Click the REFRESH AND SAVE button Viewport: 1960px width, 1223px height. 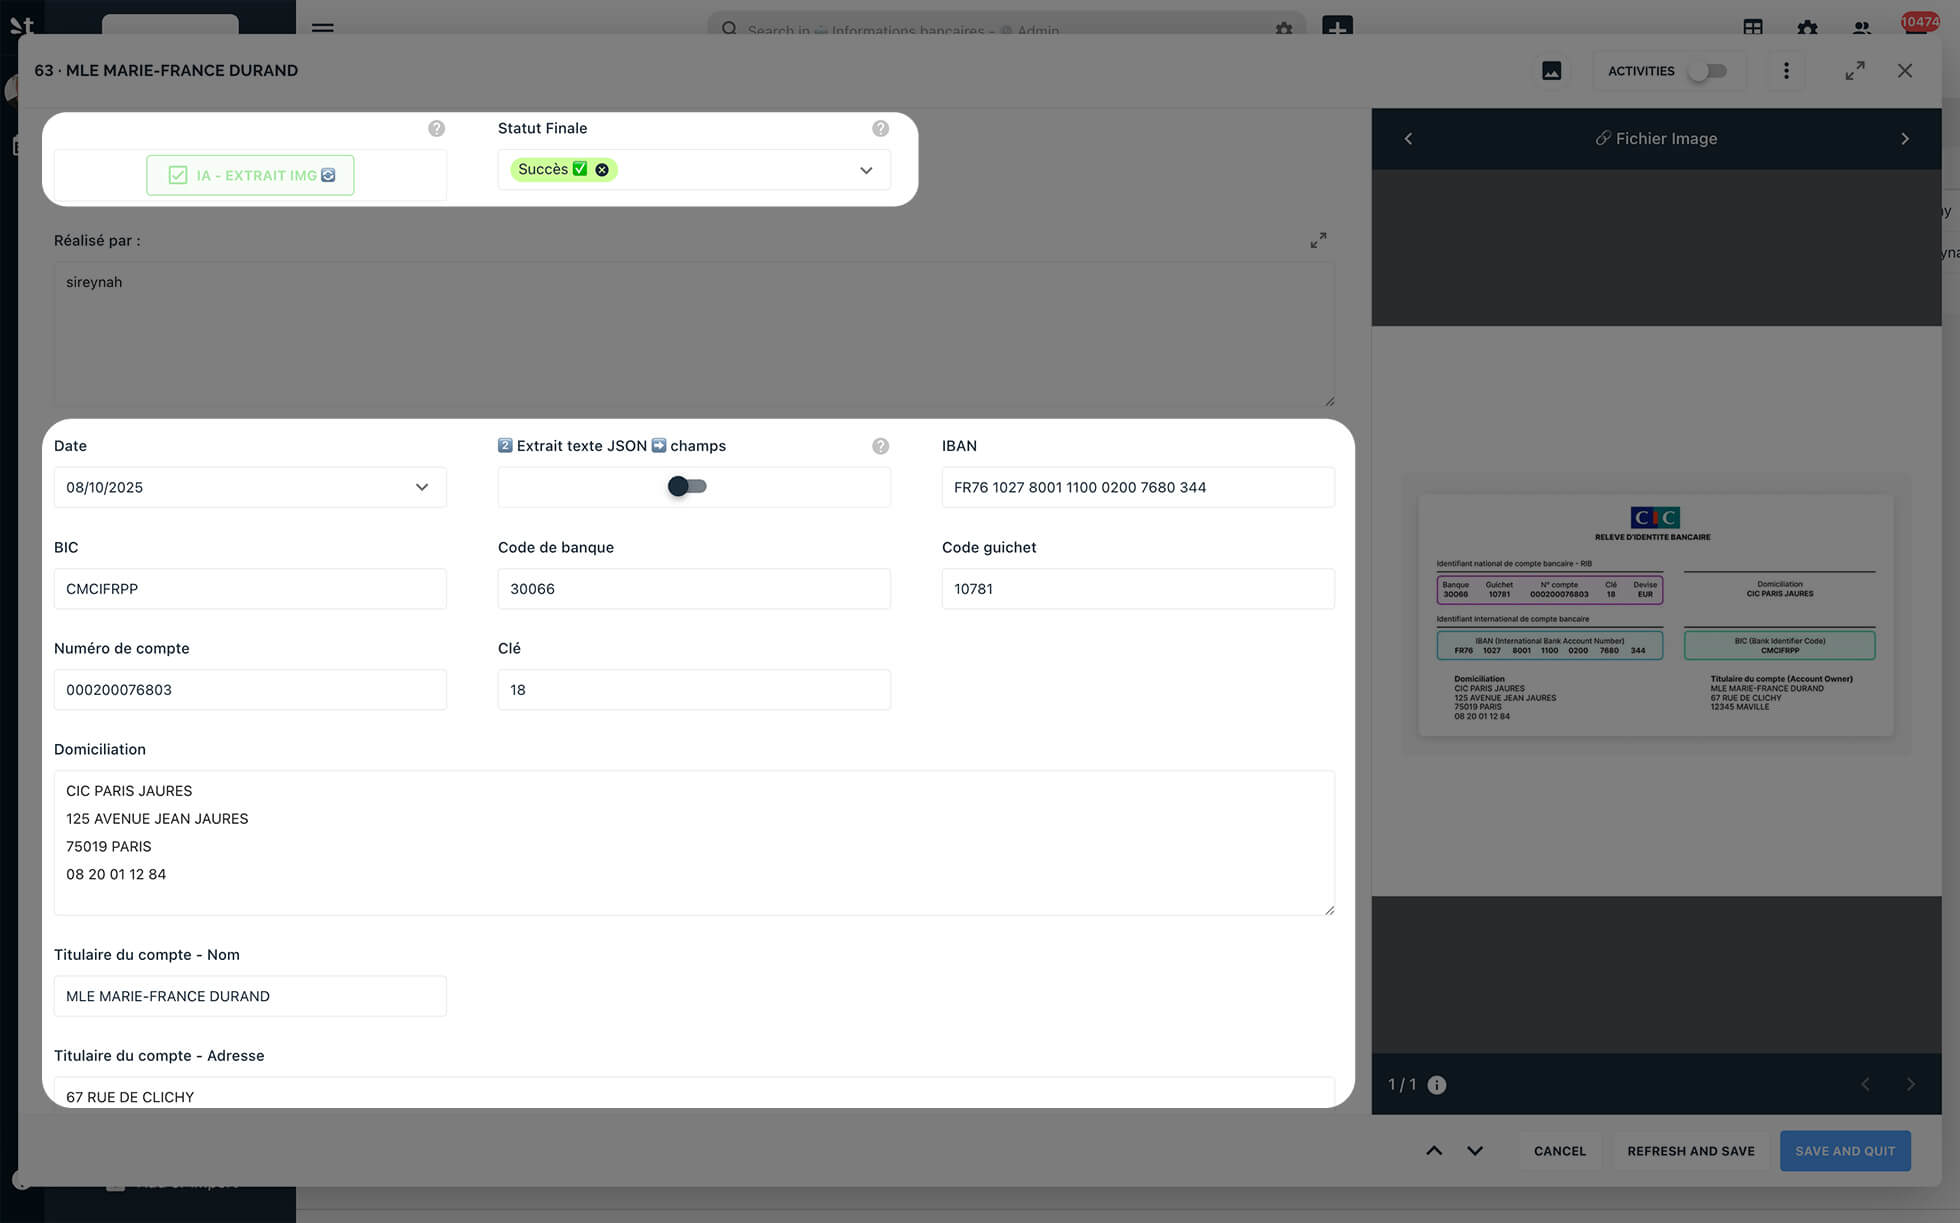(1690, 1151)
